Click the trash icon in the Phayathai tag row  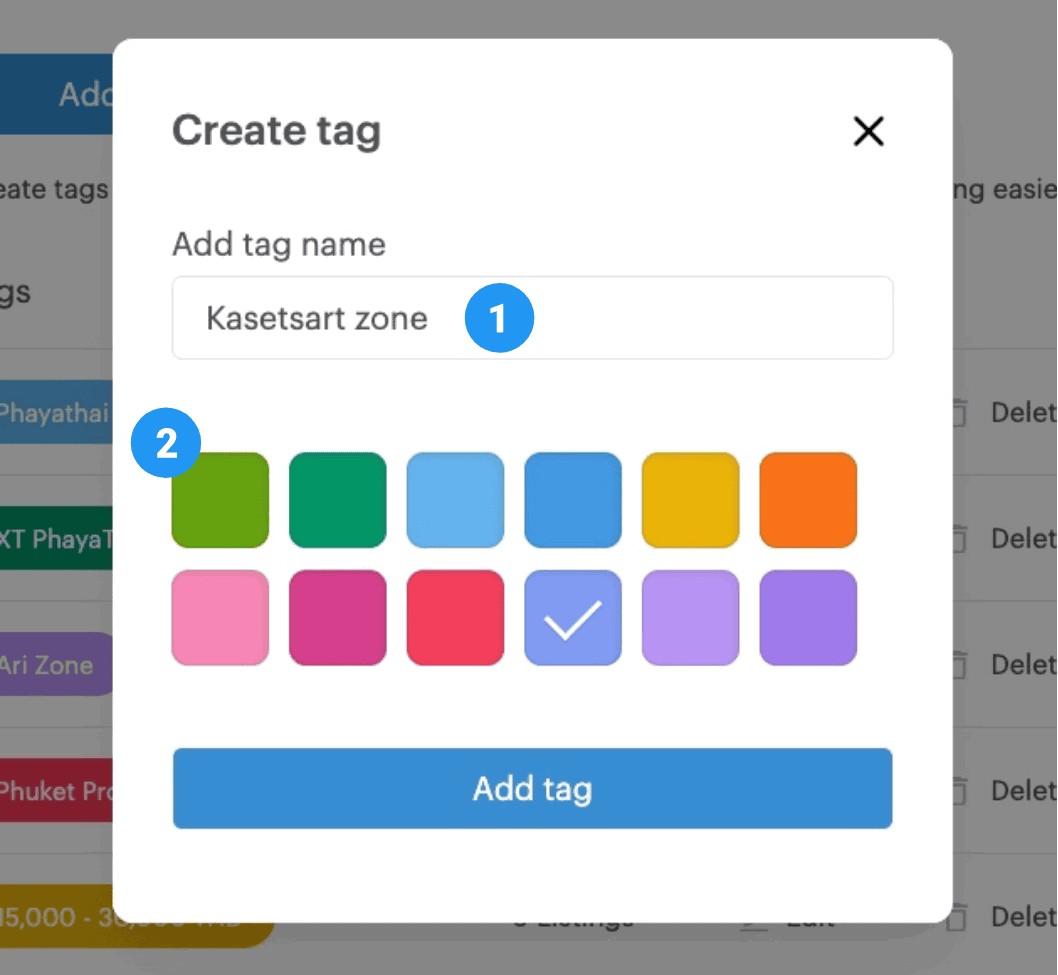958,413
